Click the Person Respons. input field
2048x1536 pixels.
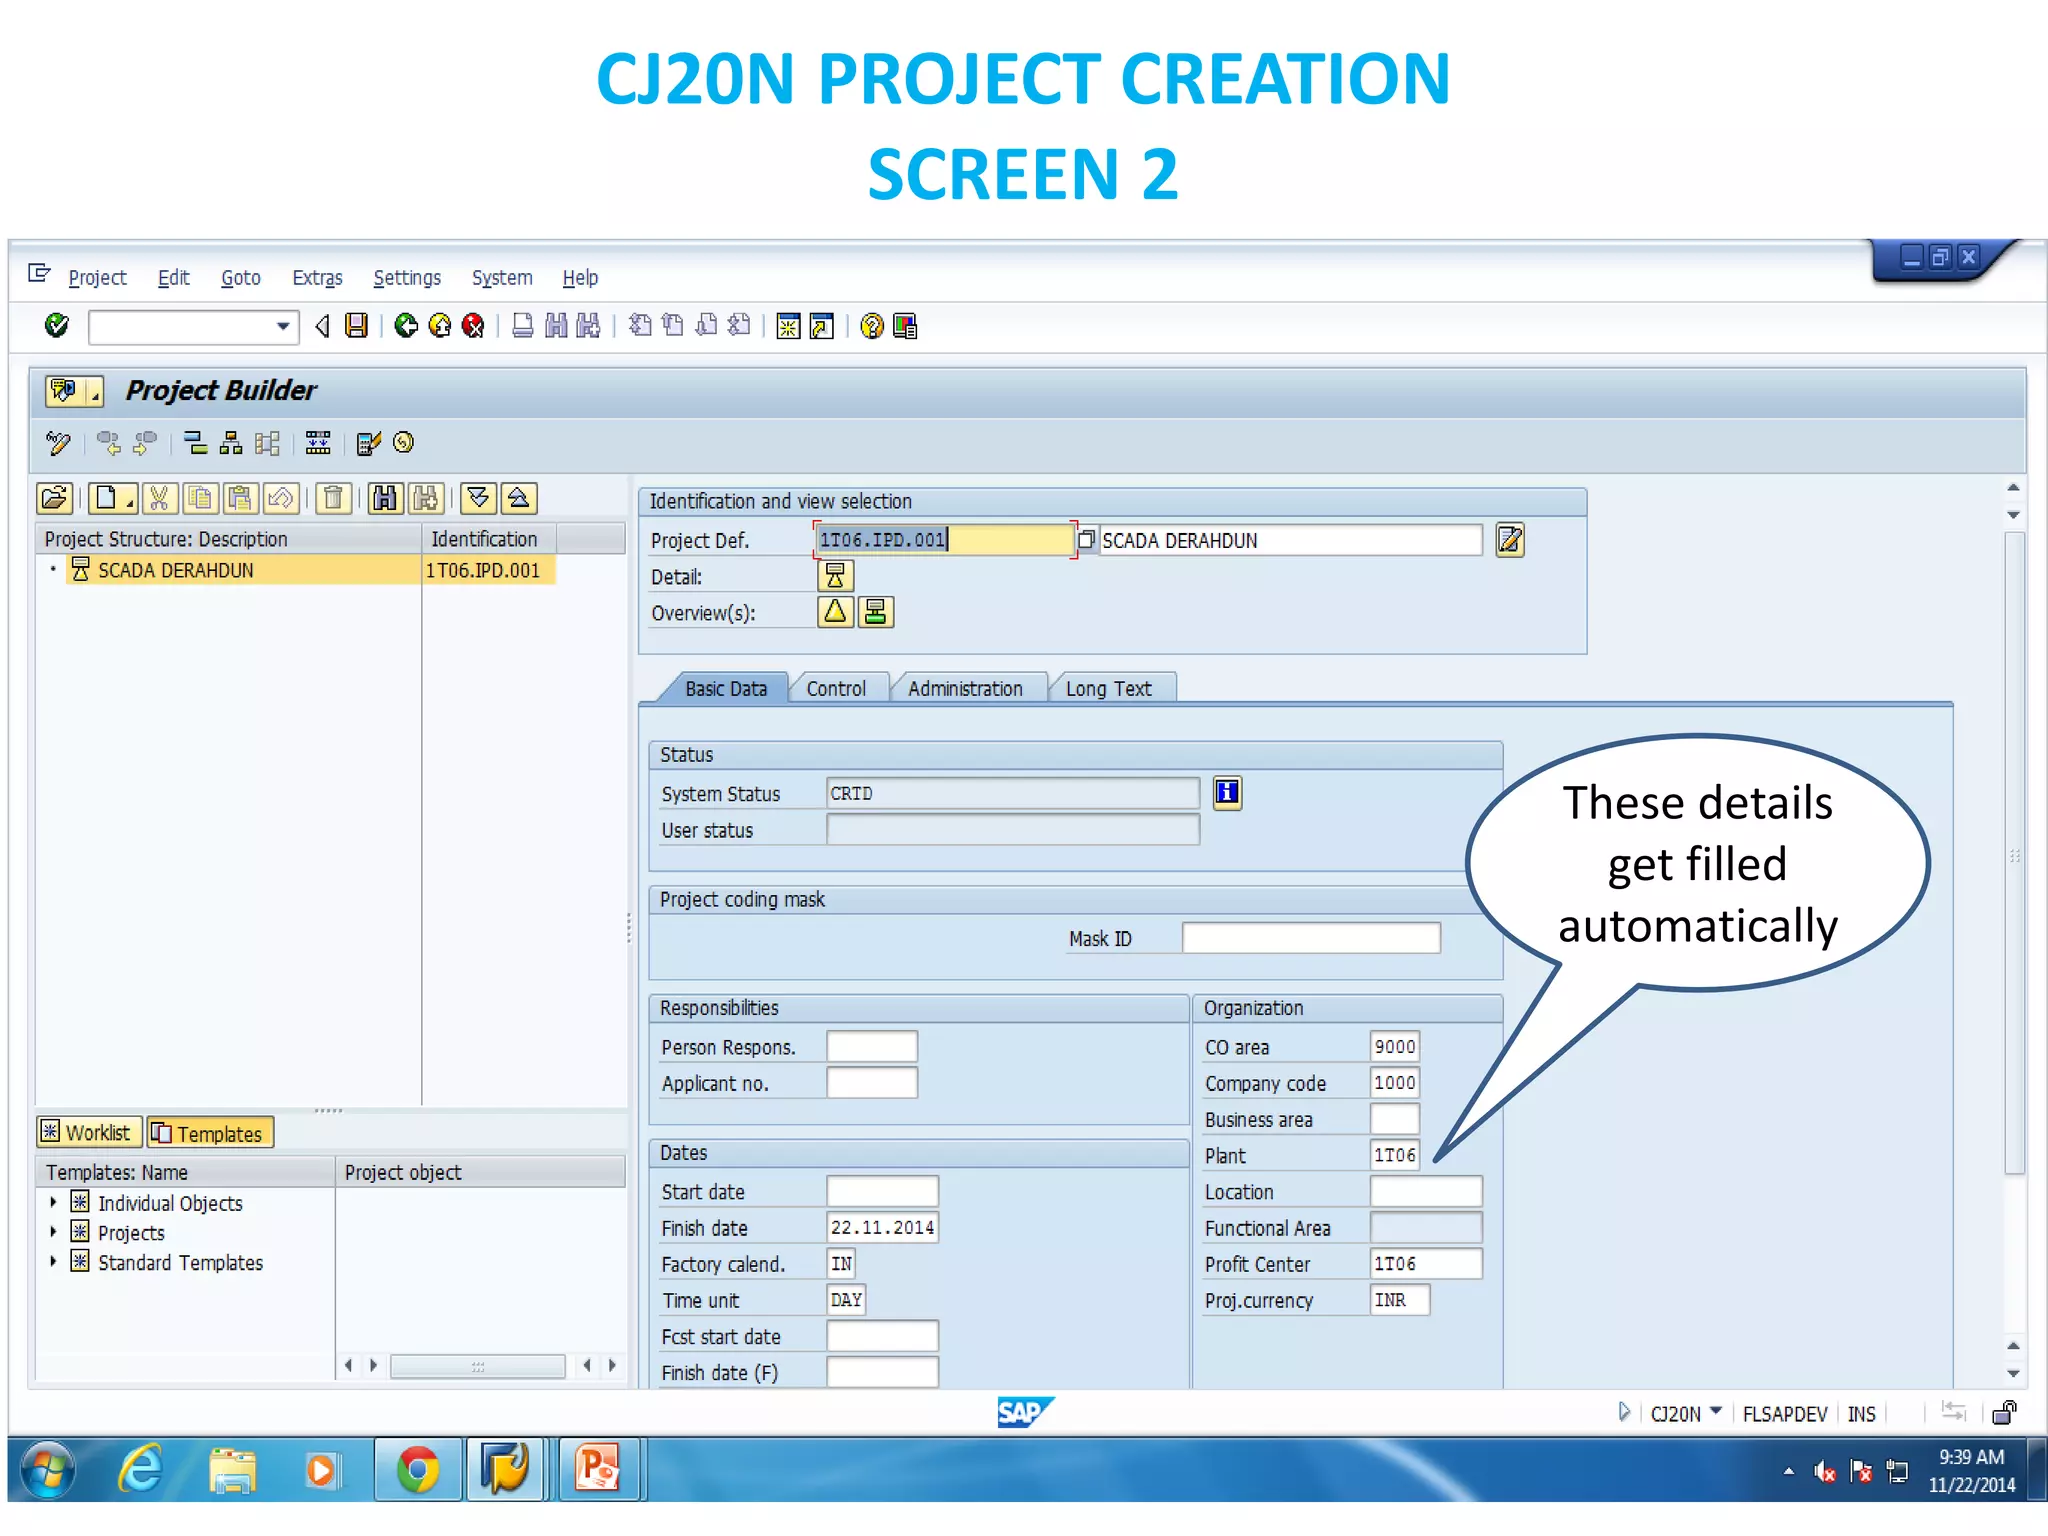[871, 1047]
